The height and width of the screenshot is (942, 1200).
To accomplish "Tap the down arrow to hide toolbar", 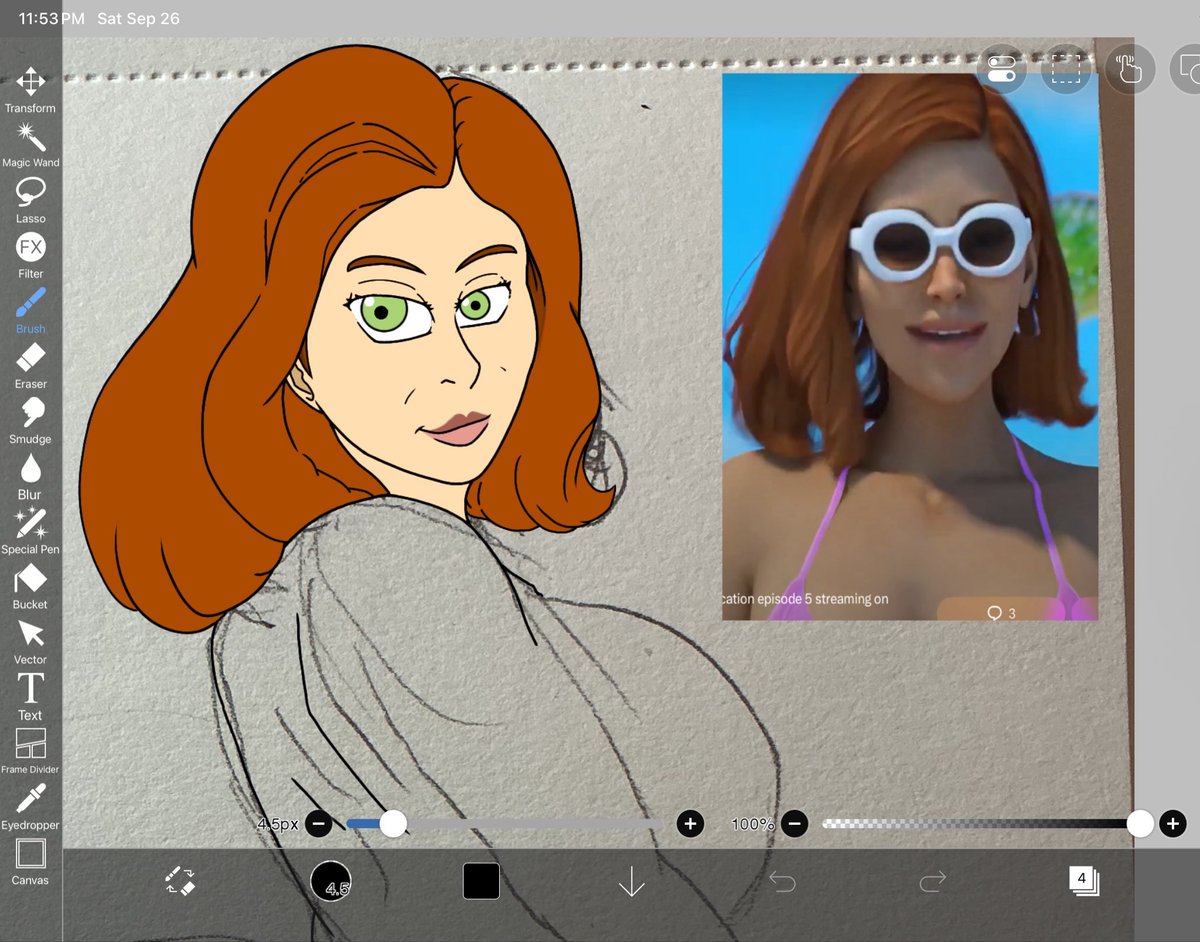I will (631, 881).
